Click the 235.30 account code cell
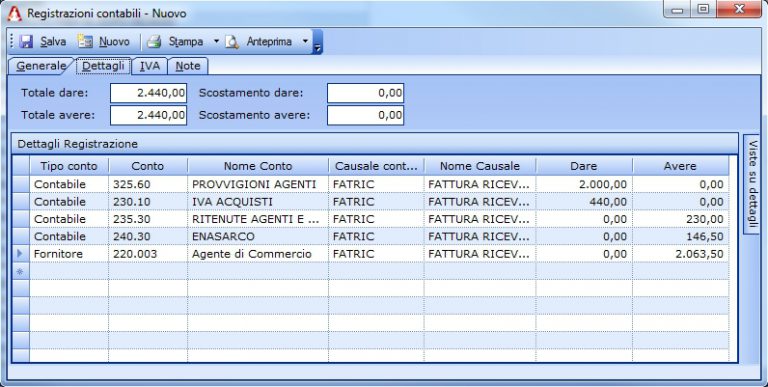The width and height of the screenshot is (768, 387). pyautogui.click(x=148, y=219)
